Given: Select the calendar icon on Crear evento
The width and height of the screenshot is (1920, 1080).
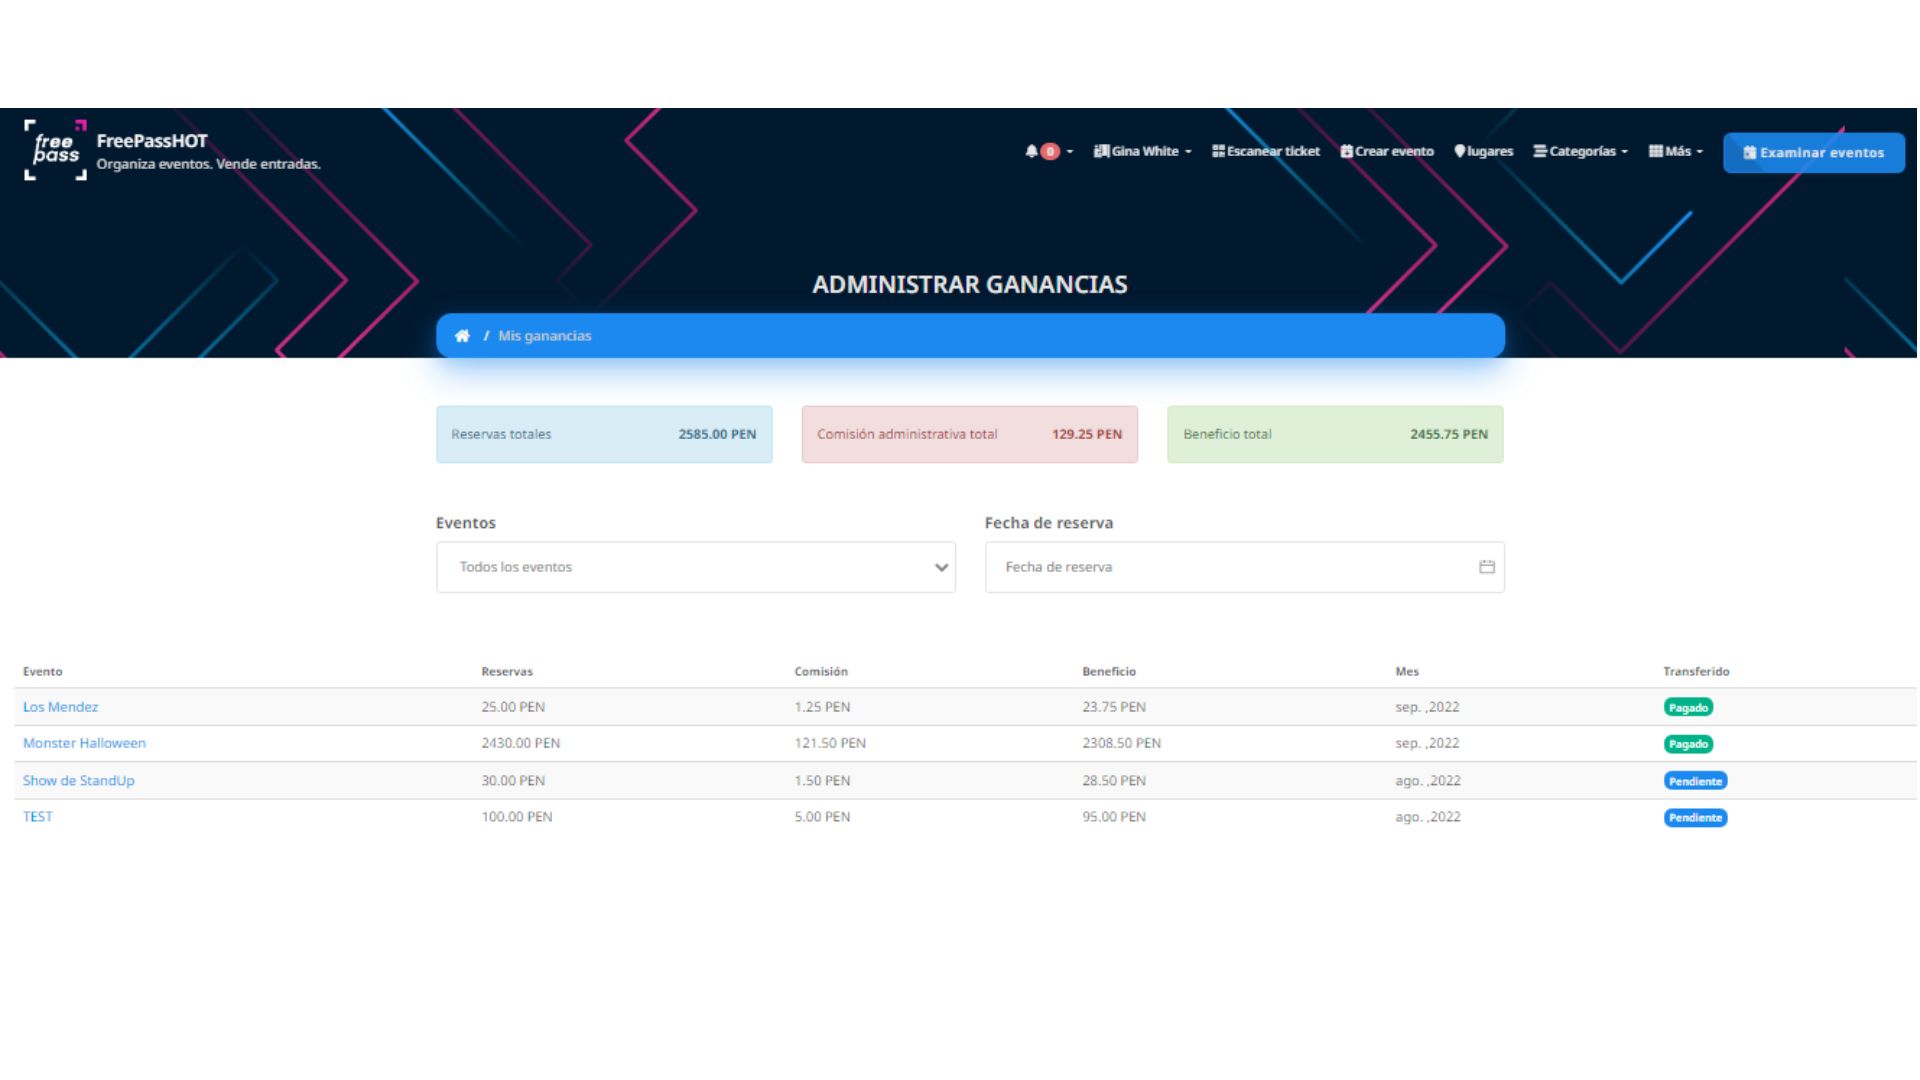Looking at the screenshot, I should click(1346, 151).
